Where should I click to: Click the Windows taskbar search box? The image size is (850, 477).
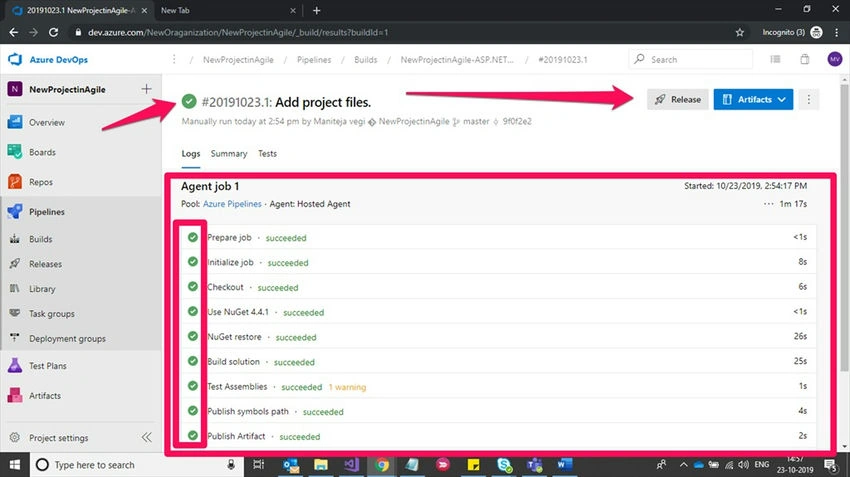click(x=136, y=465)
